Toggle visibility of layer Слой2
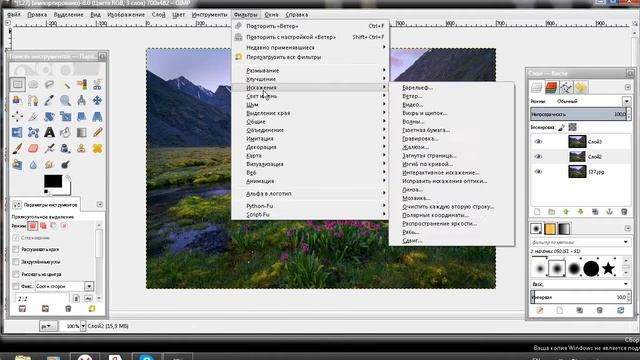640x360 pixels. pos(538,157)
